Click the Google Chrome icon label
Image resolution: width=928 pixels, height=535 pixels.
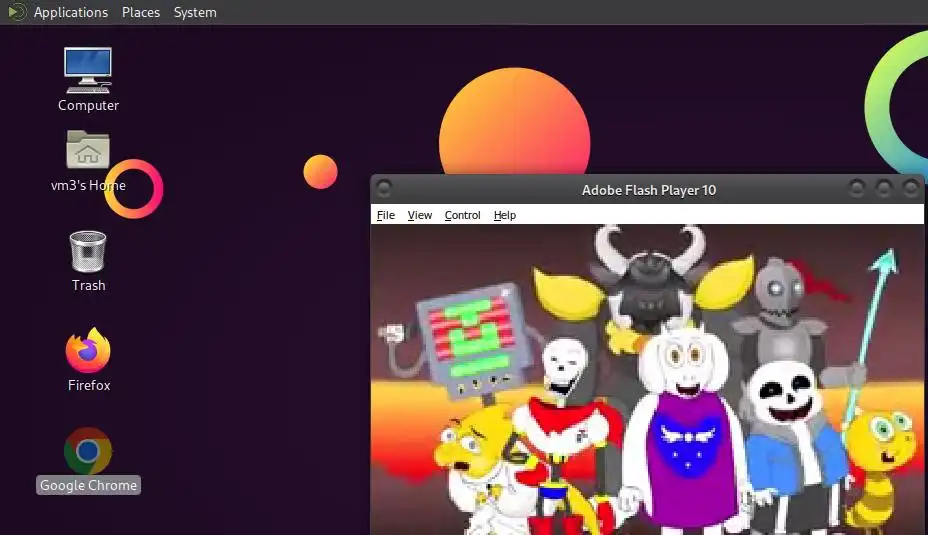pyautogui.click(x=88, y=485)
